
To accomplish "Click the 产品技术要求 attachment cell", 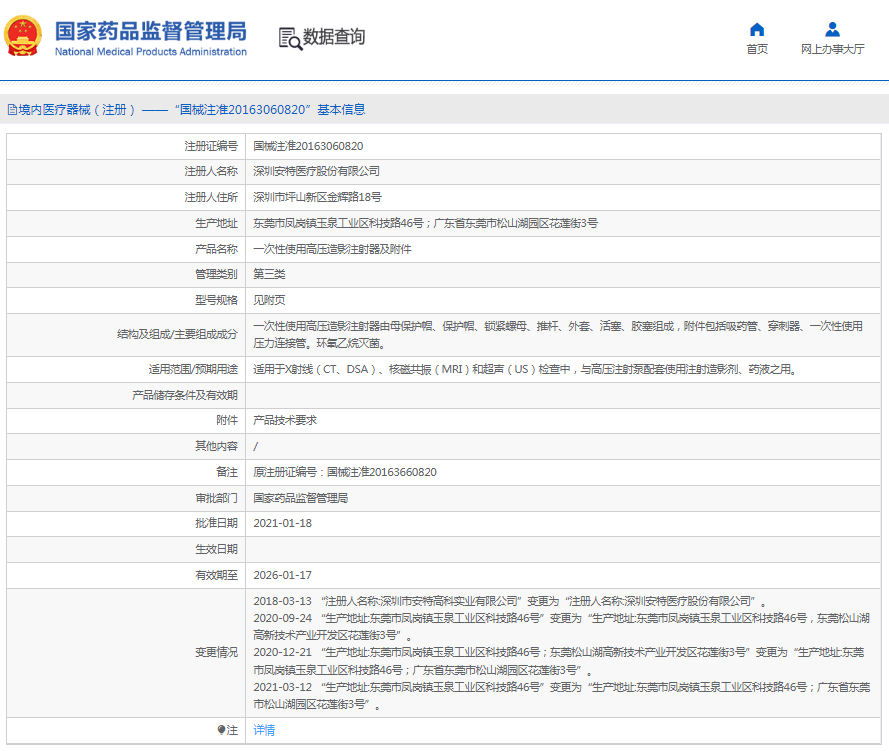I will [x=285, y=421].
